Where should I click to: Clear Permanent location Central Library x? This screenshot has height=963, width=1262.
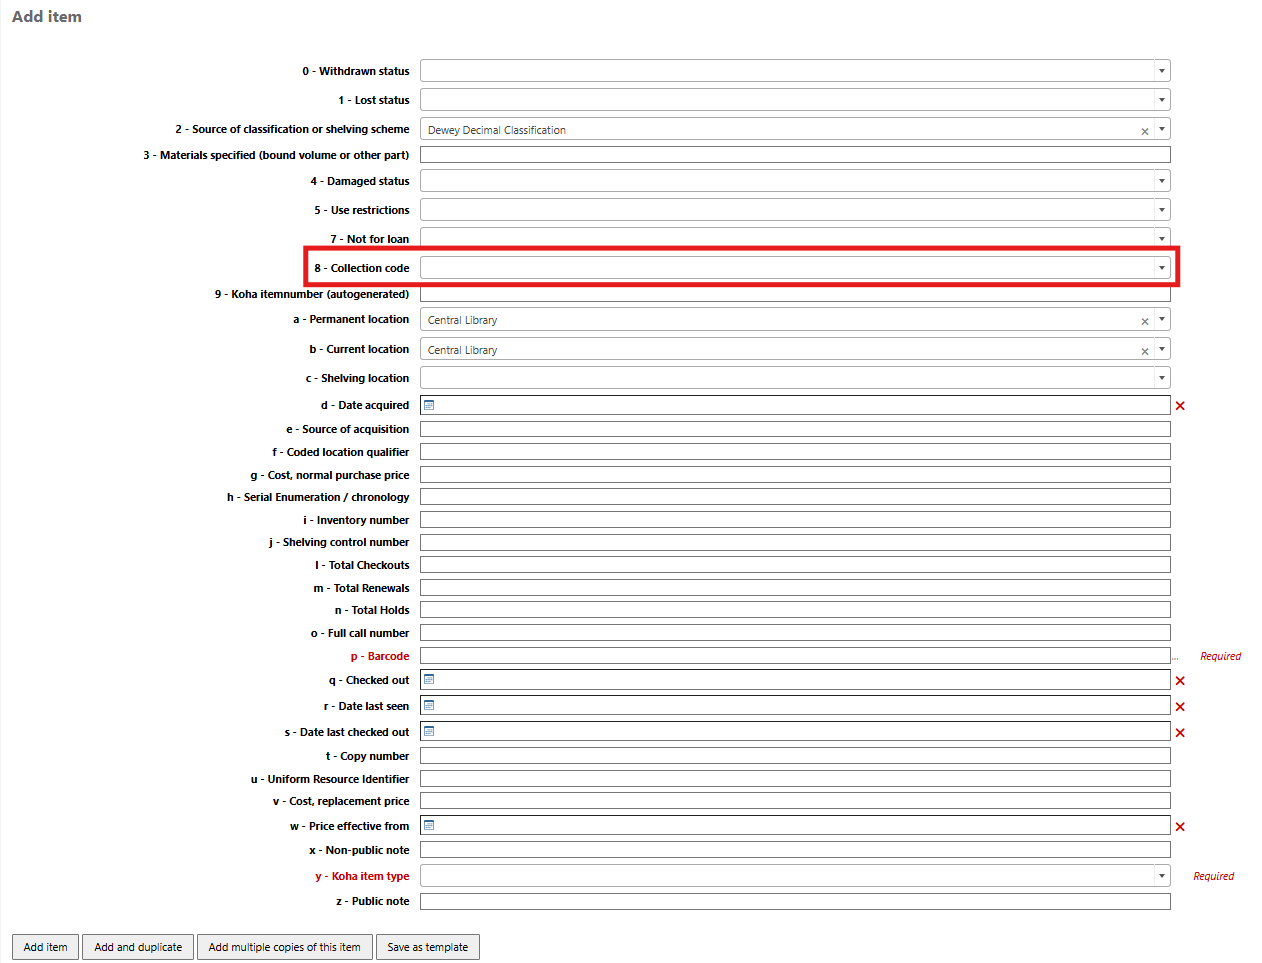[1145, 321]
